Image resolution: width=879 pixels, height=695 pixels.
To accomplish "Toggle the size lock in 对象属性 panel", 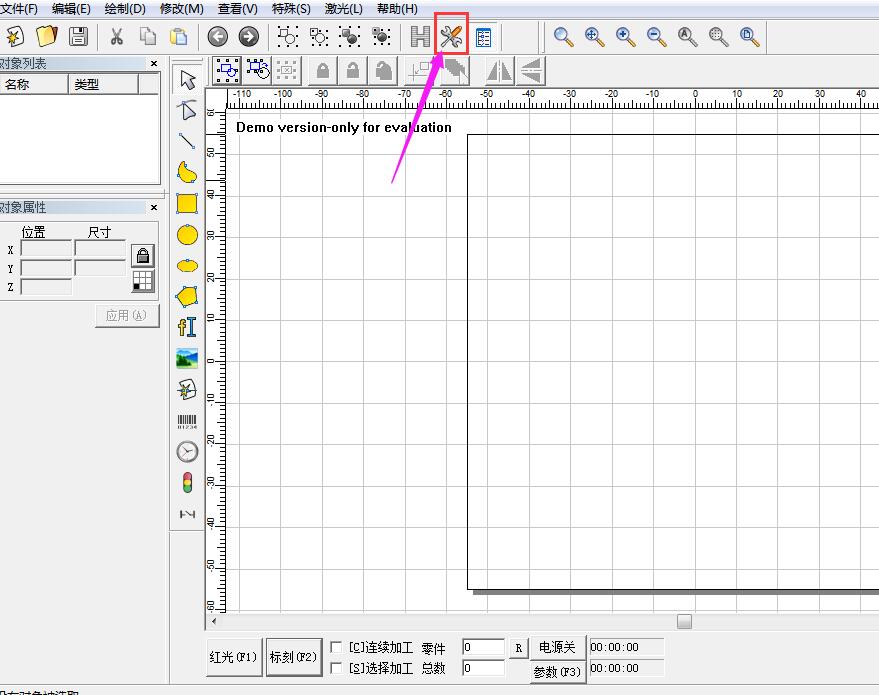I will [143, 255].
